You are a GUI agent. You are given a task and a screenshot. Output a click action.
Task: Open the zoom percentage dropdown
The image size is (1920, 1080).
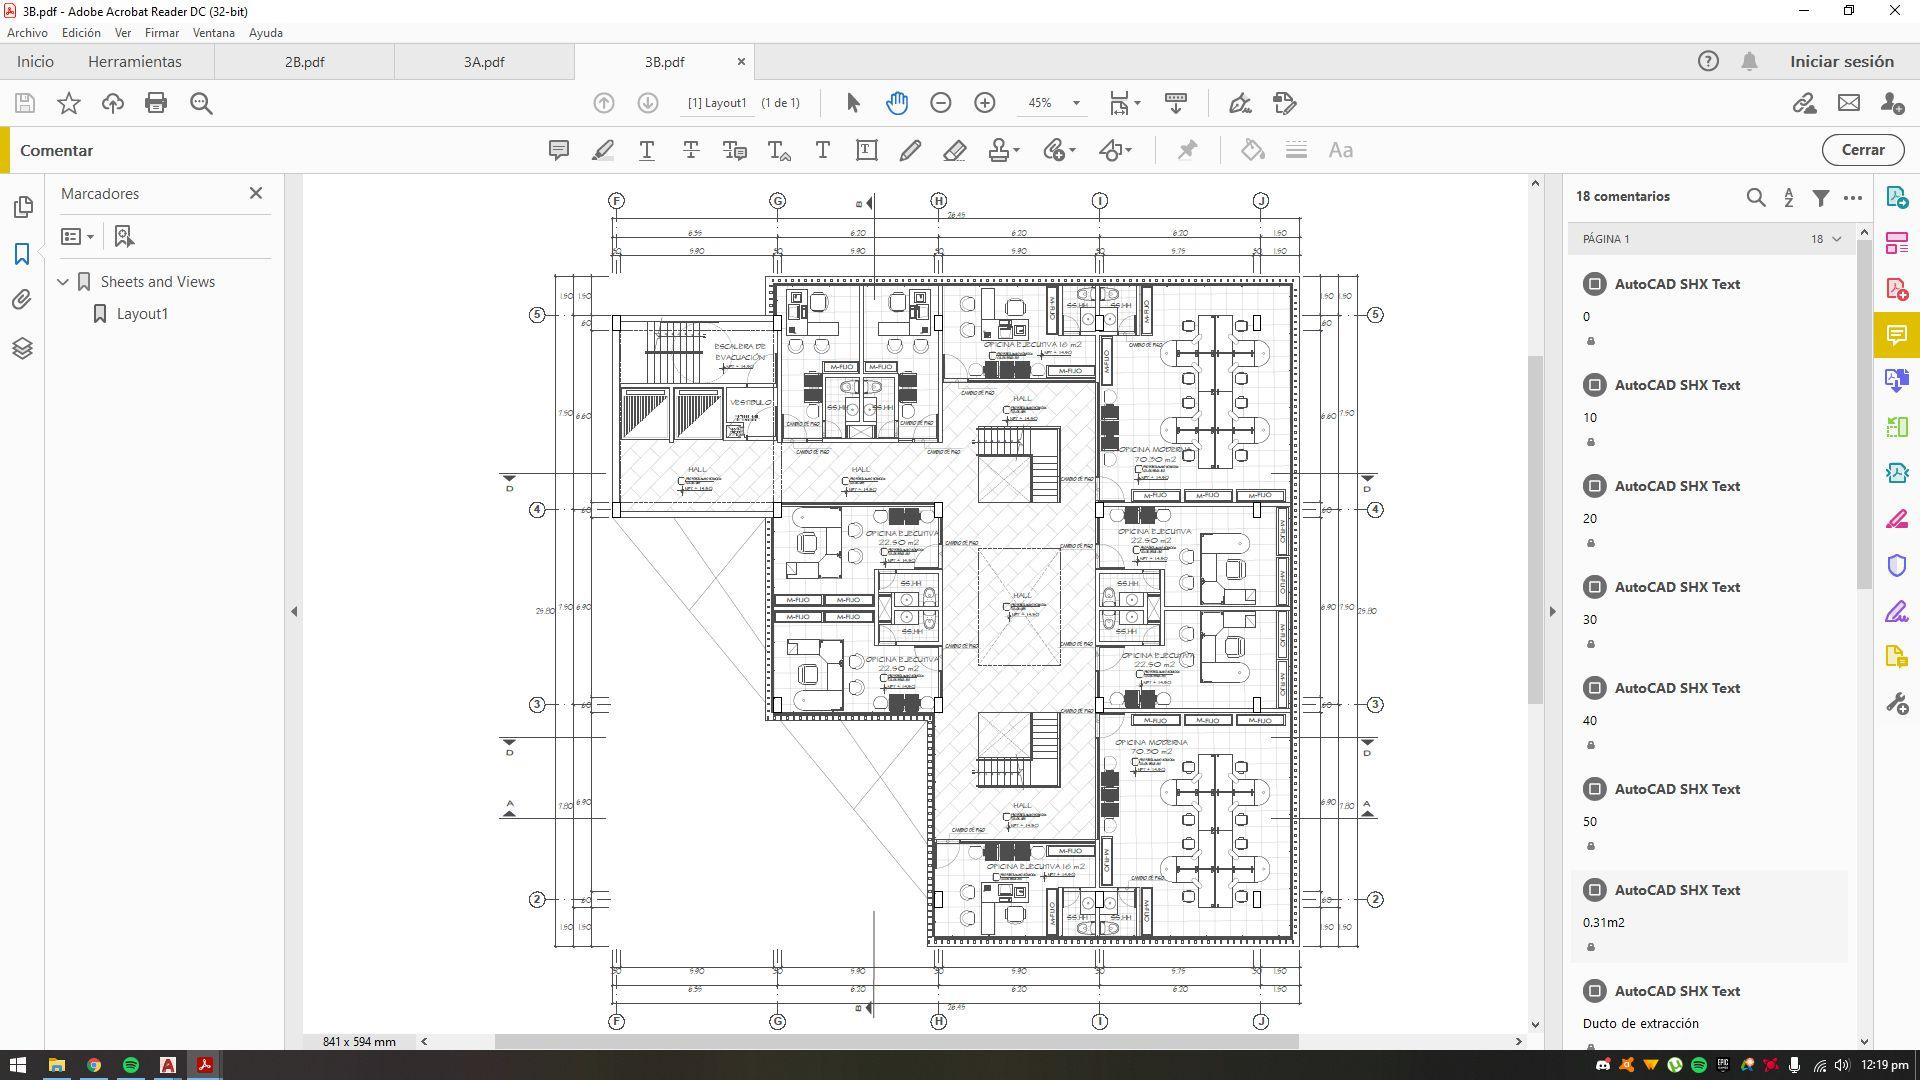coord(1076,103)
